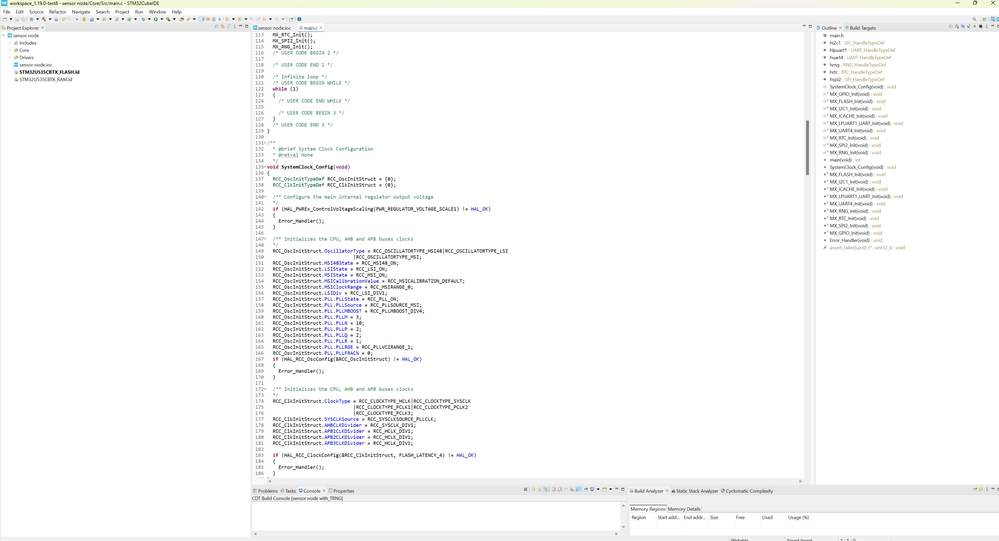Expand the Includes folder in Project Explorer
The image size is (999, 541).
click(x=10, y=43)
